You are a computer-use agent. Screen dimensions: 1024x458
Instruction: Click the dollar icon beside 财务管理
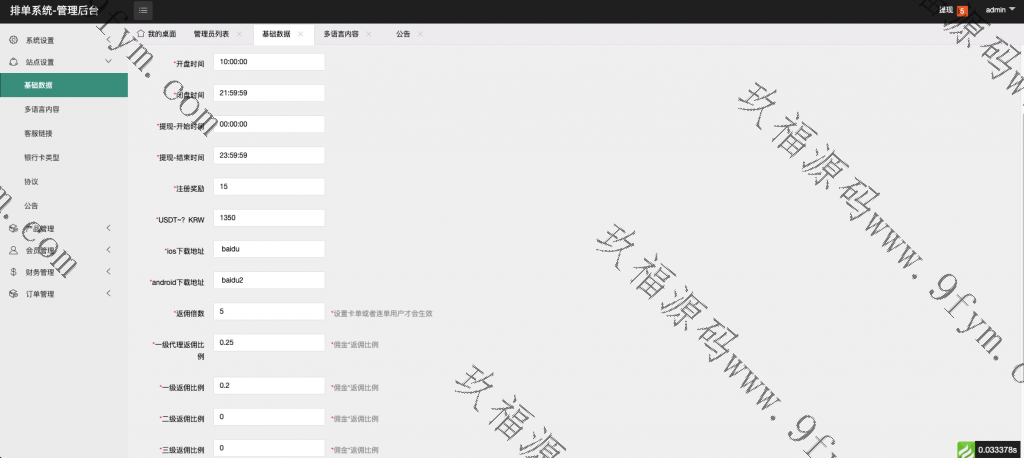pos(13,272)
